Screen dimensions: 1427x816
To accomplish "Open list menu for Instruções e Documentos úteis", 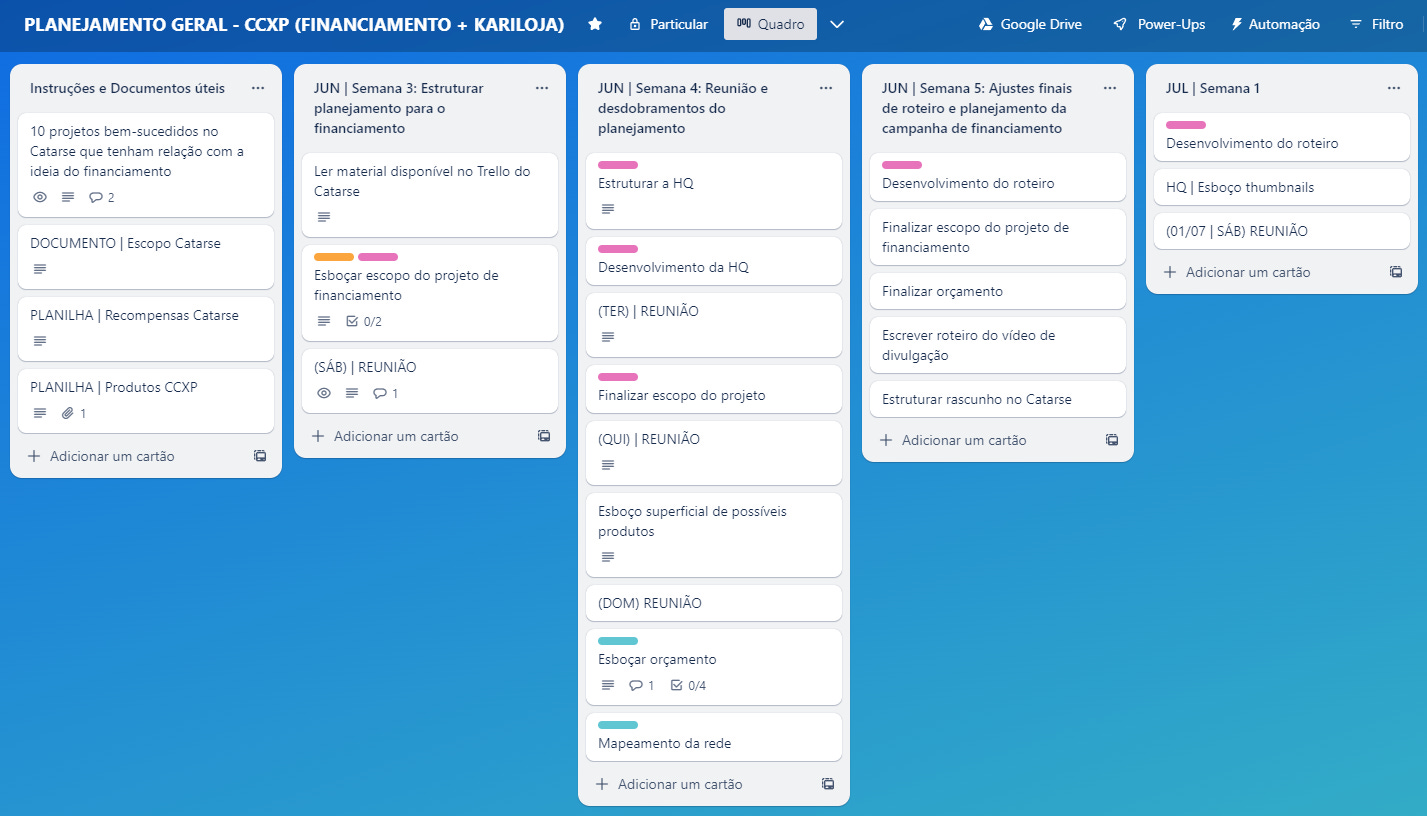I will click(258, 88).
